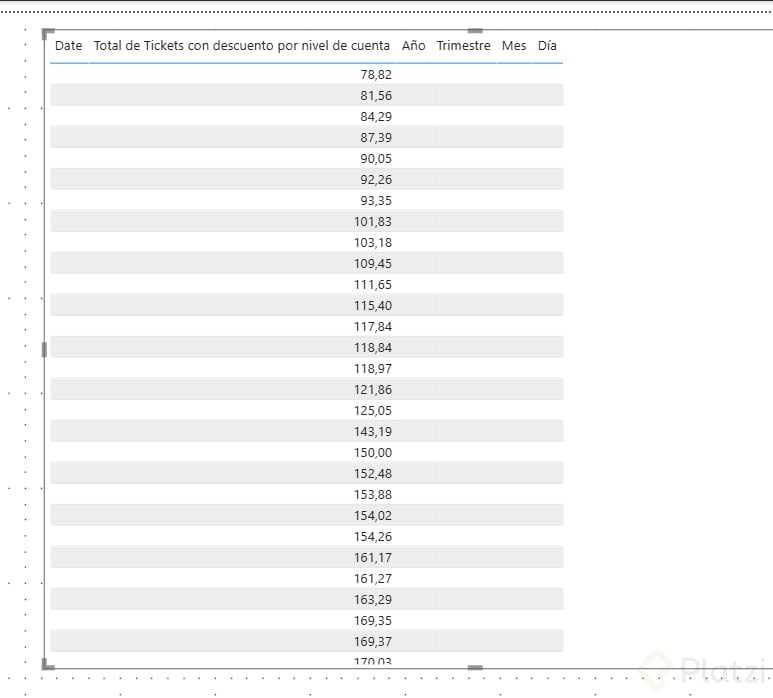Click the 161,27 value
The height and width of the screenshot is (698, 773).
(x=373, y=579)
